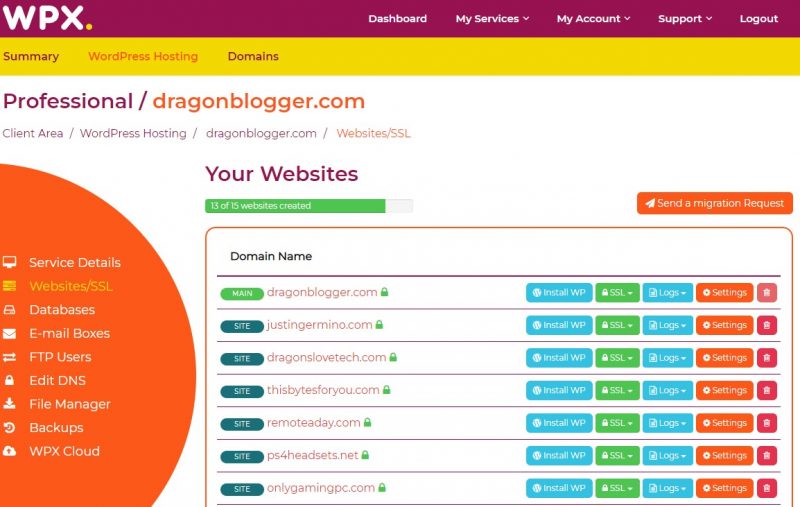
Task: Expand My Account menu
Action: click(593, 19)
